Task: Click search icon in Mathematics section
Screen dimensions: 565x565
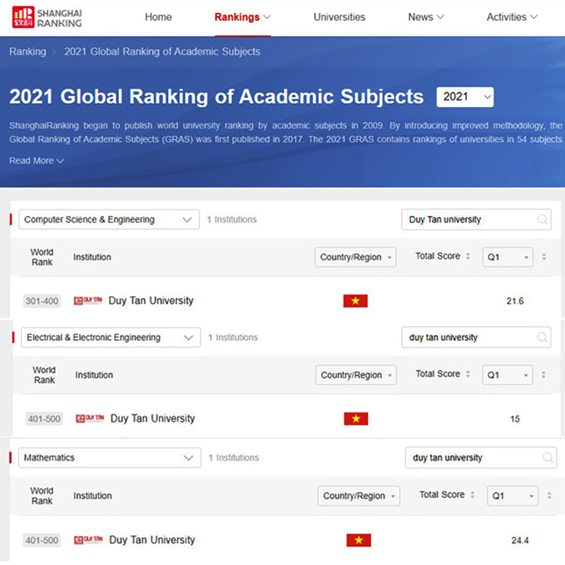Action: pyautogui.click(x=548, y=458)
